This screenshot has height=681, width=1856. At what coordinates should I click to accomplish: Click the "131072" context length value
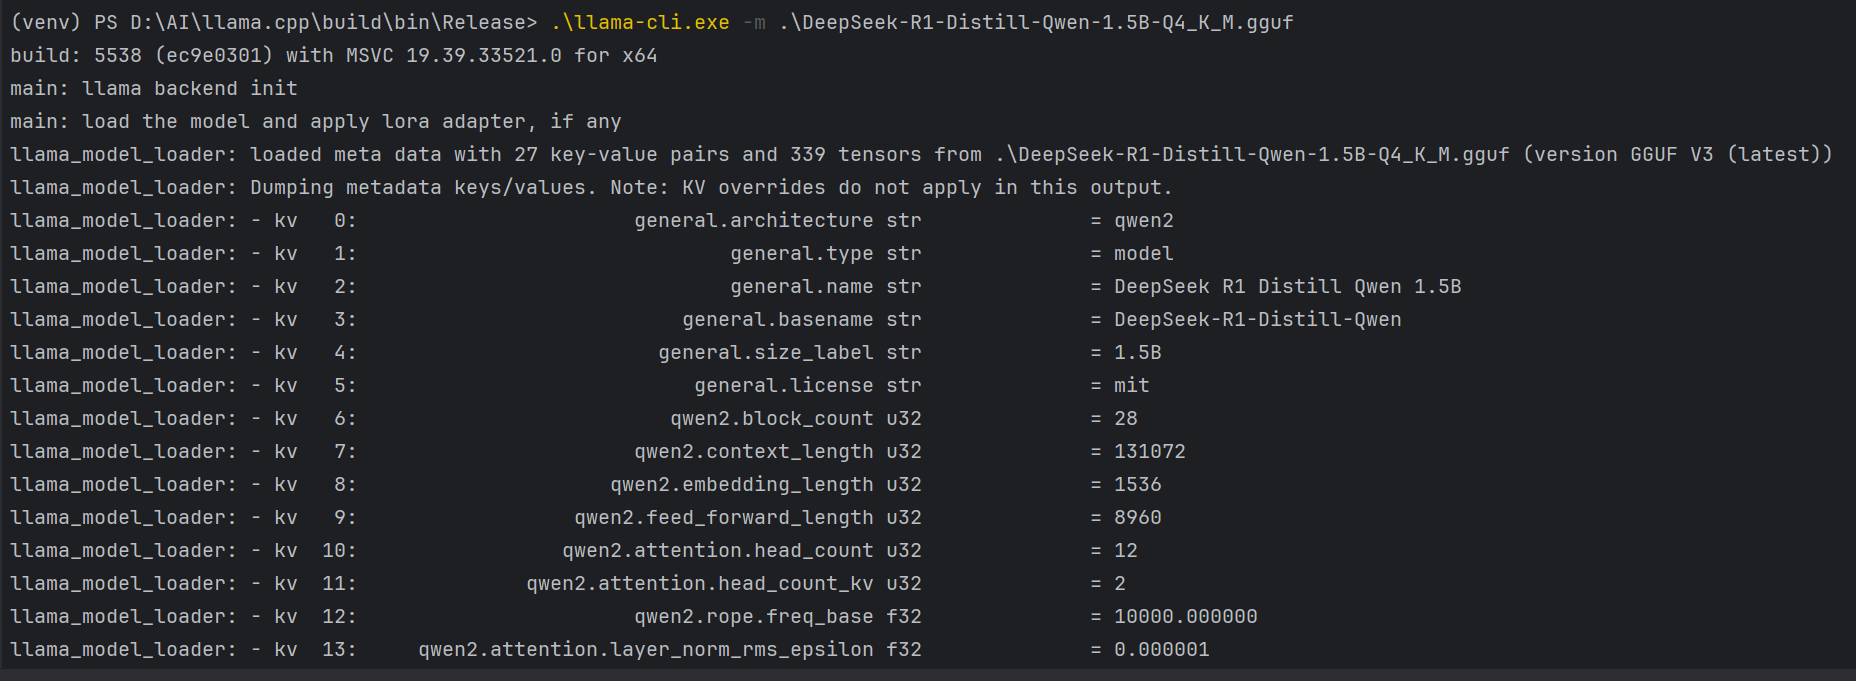click(1150, 451)
